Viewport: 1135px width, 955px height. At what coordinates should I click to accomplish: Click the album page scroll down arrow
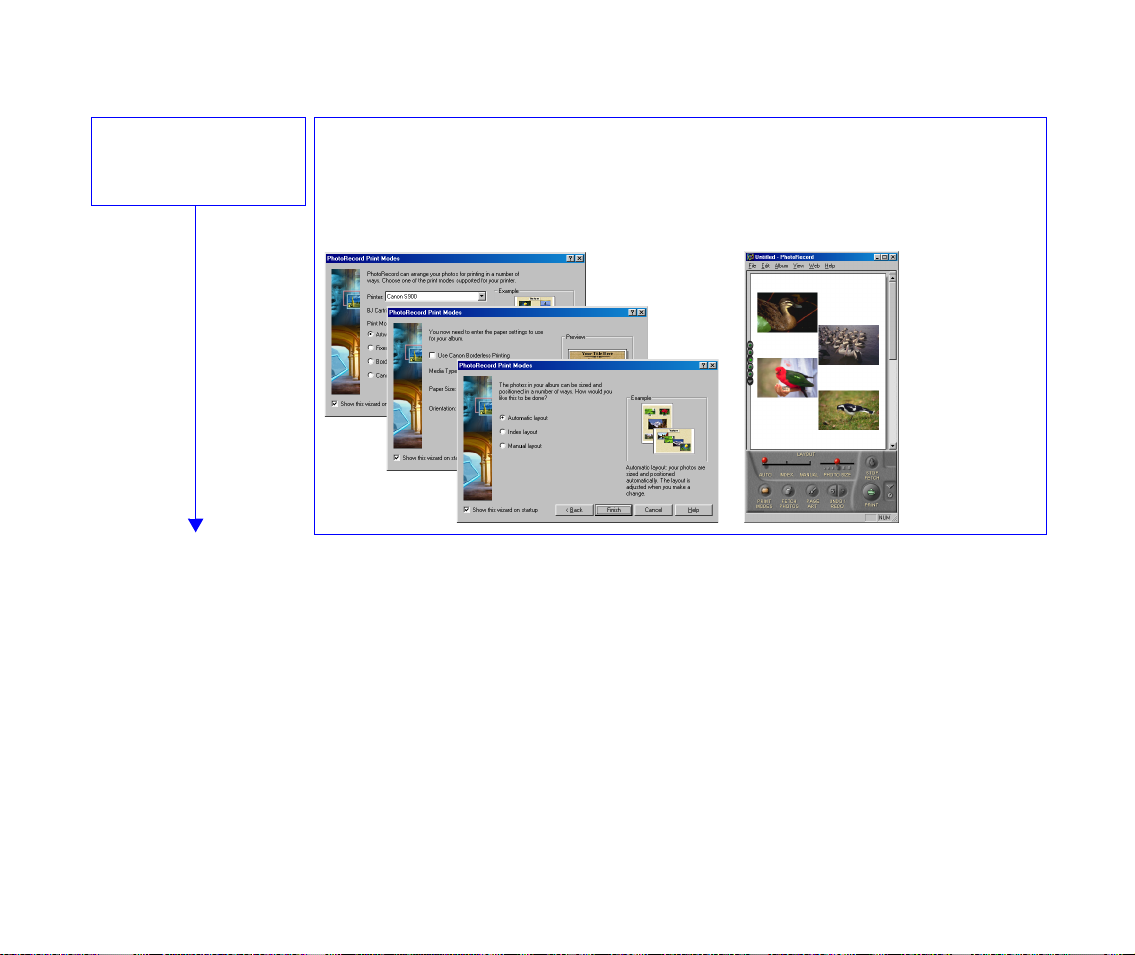(892, 445)
